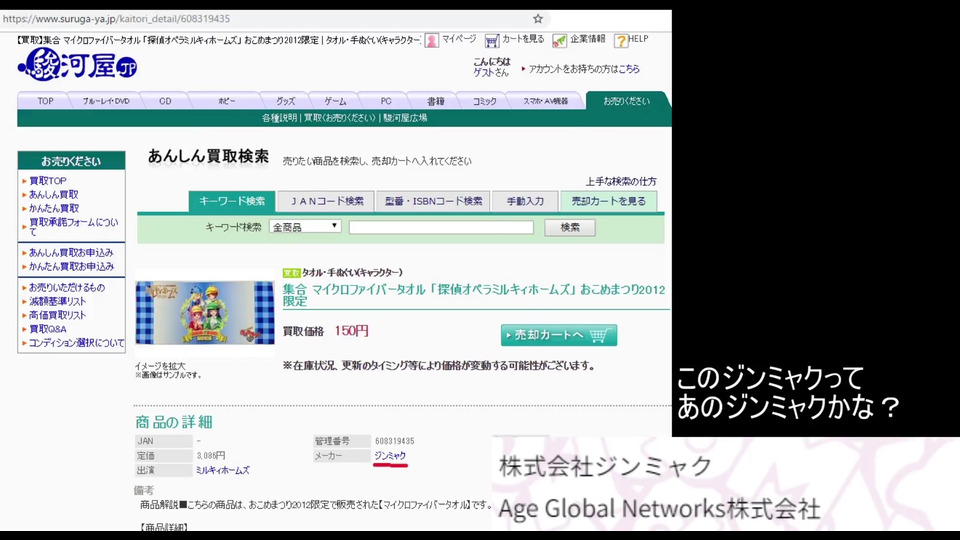Click the 高価買取リスト sidebar link

(58, 315)
